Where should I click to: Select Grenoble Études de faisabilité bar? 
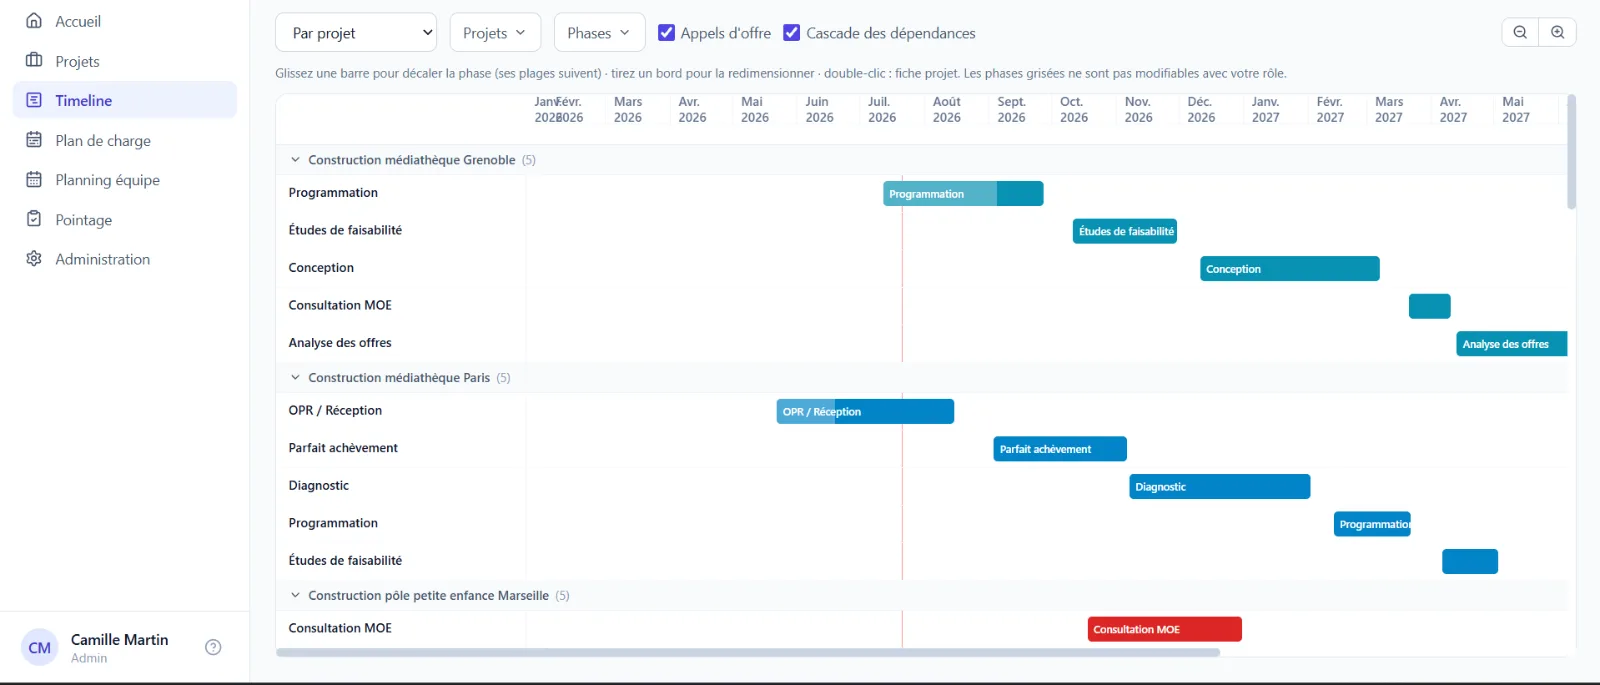pyautogui.click(x=1125, y=231)
